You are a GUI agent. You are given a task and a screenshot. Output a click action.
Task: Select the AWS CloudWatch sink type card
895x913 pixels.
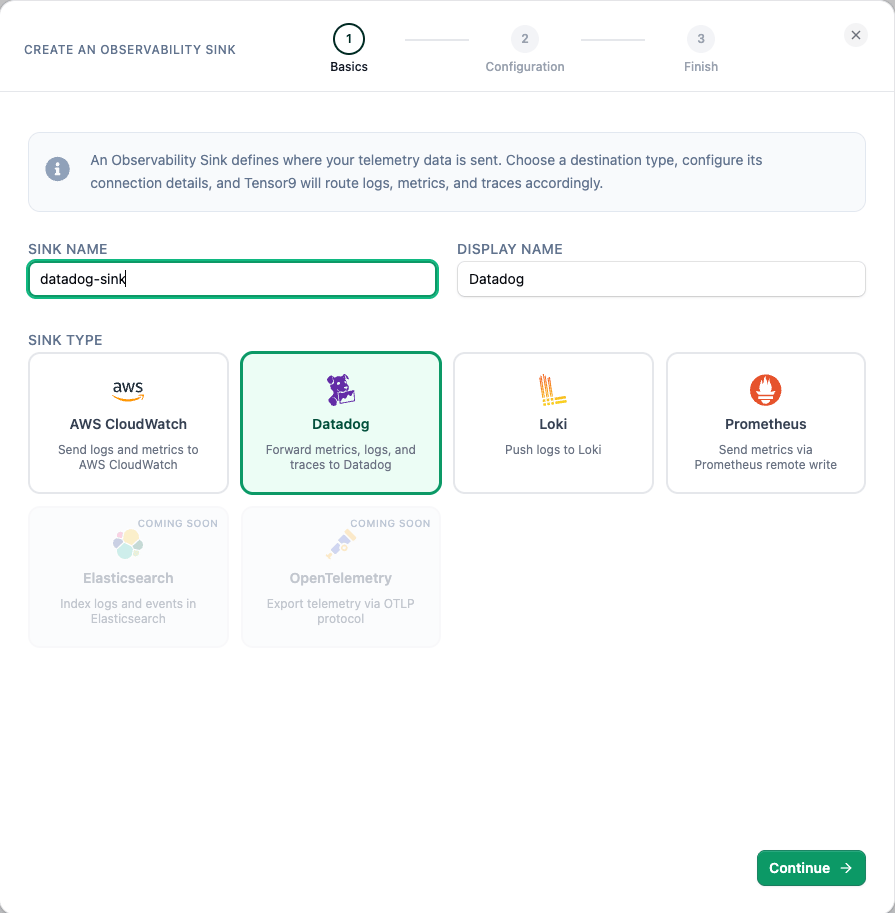click(x=128, y=423)
